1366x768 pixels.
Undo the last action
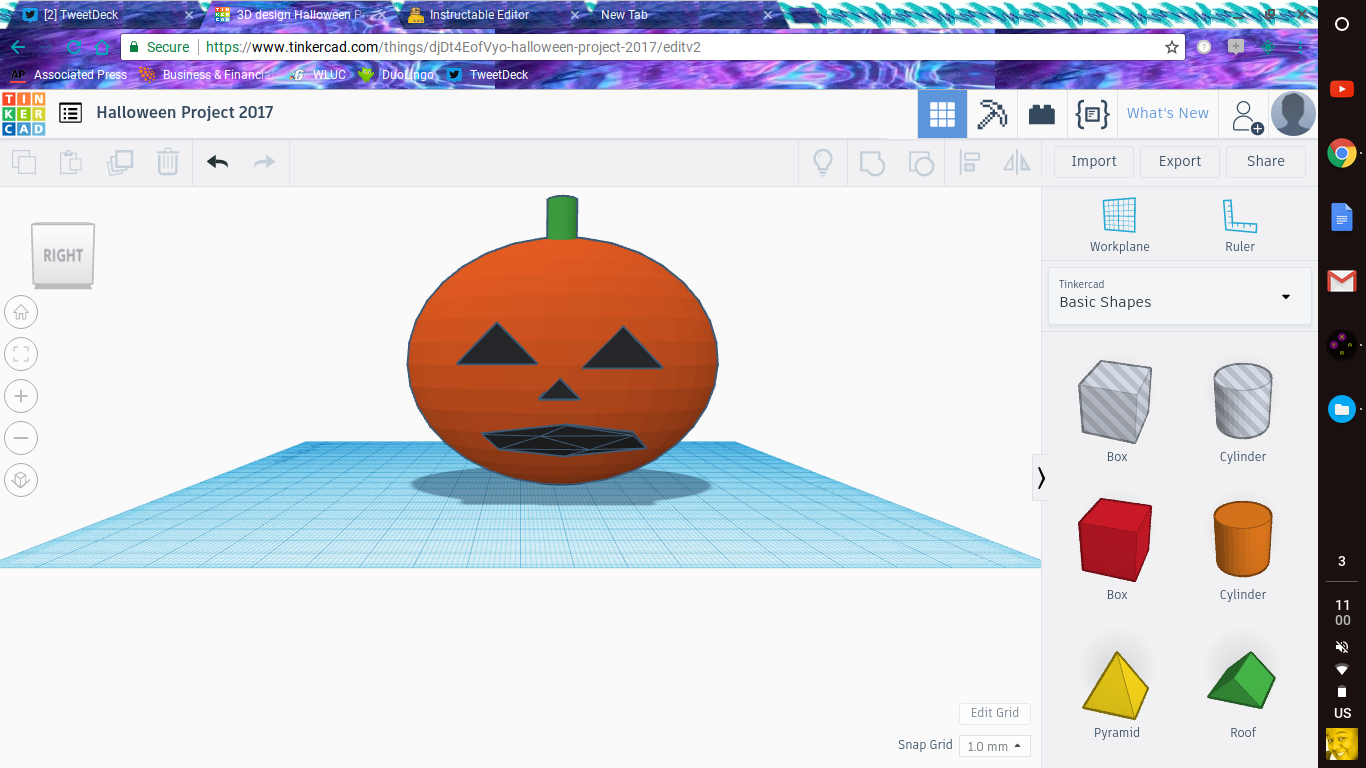[218, 162]
